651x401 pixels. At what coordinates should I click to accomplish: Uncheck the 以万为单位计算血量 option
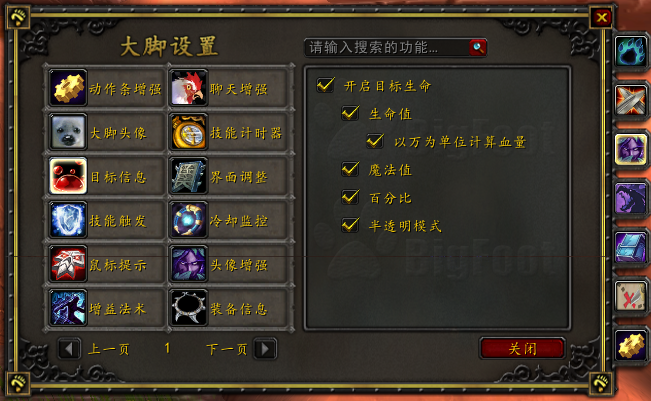(375, 141)
